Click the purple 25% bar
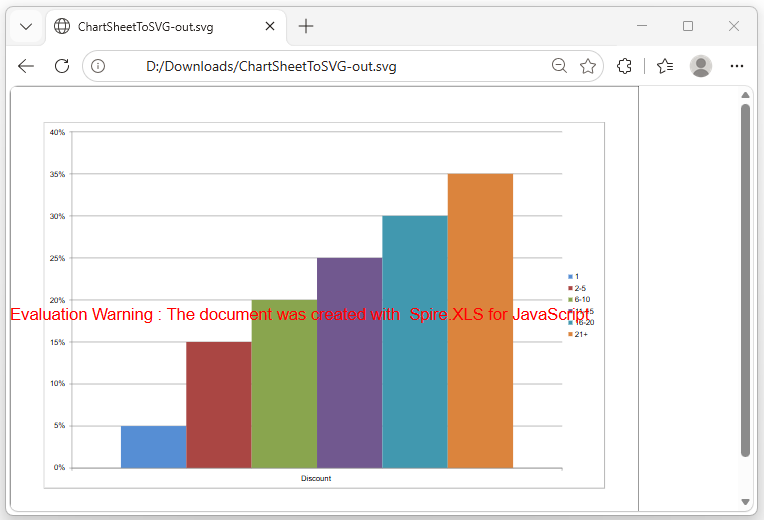Viewport: 764px width, 520px height. (349, 363)
